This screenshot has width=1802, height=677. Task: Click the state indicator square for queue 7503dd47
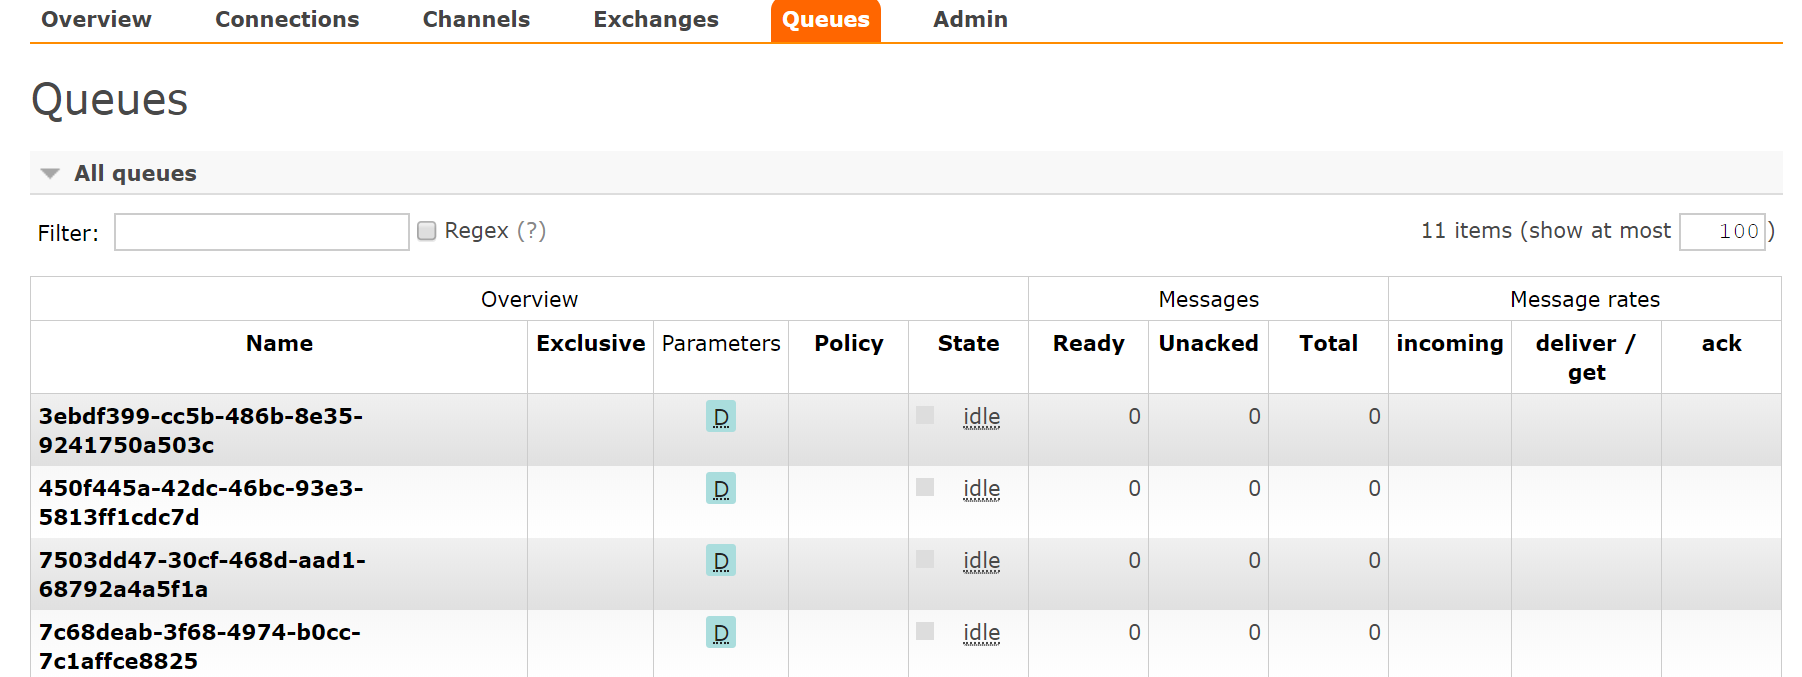tap(925, 559)
